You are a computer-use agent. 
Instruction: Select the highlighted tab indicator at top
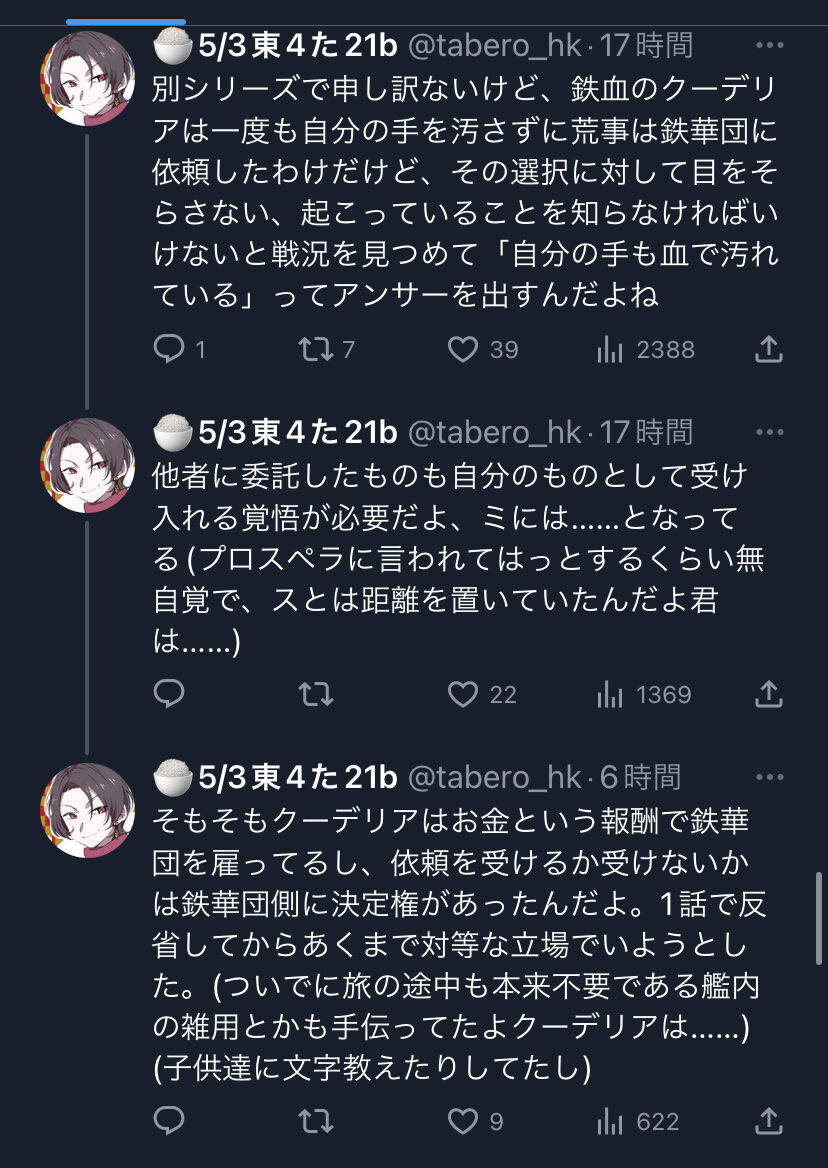tap(126, 22)
